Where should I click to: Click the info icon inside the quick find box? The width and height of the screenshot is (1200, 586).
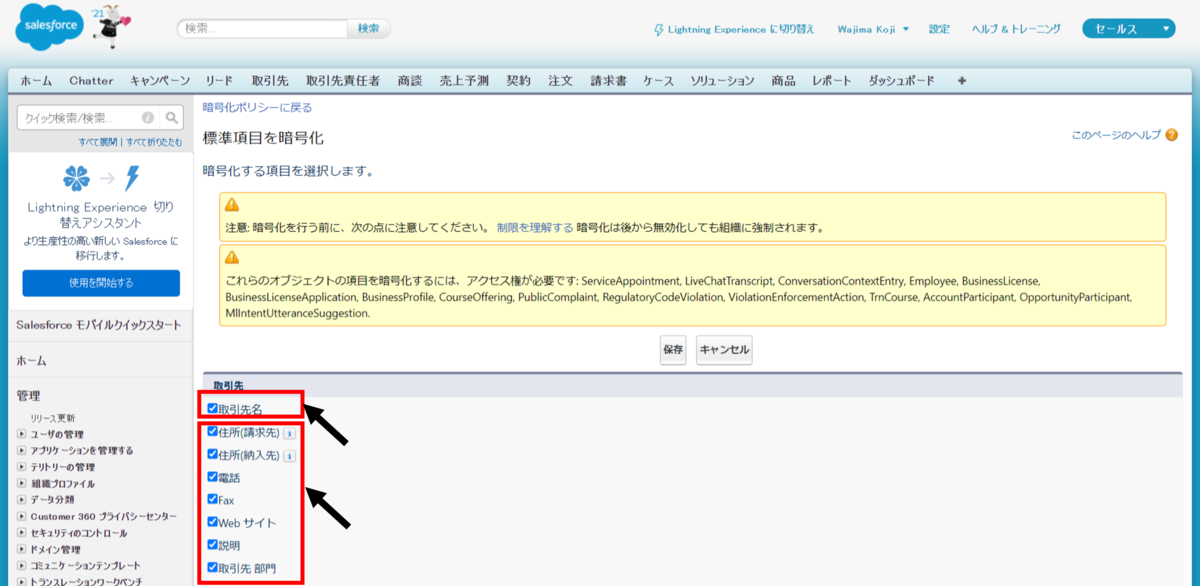tap(146, 117)
